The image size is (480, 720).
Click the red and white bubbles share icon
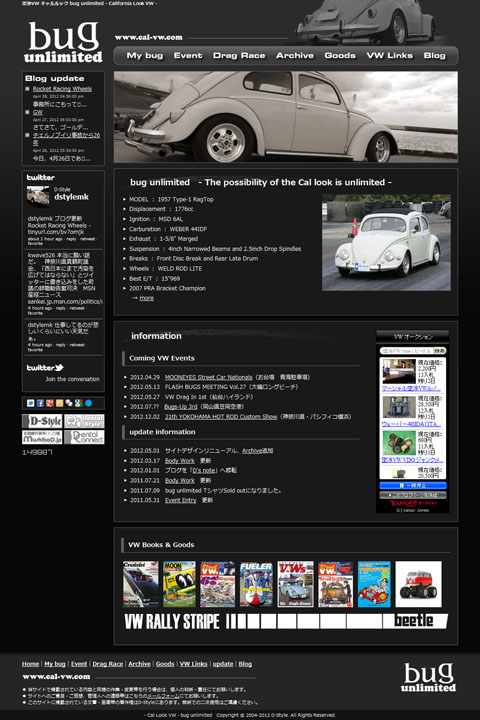tap(69, 403)
